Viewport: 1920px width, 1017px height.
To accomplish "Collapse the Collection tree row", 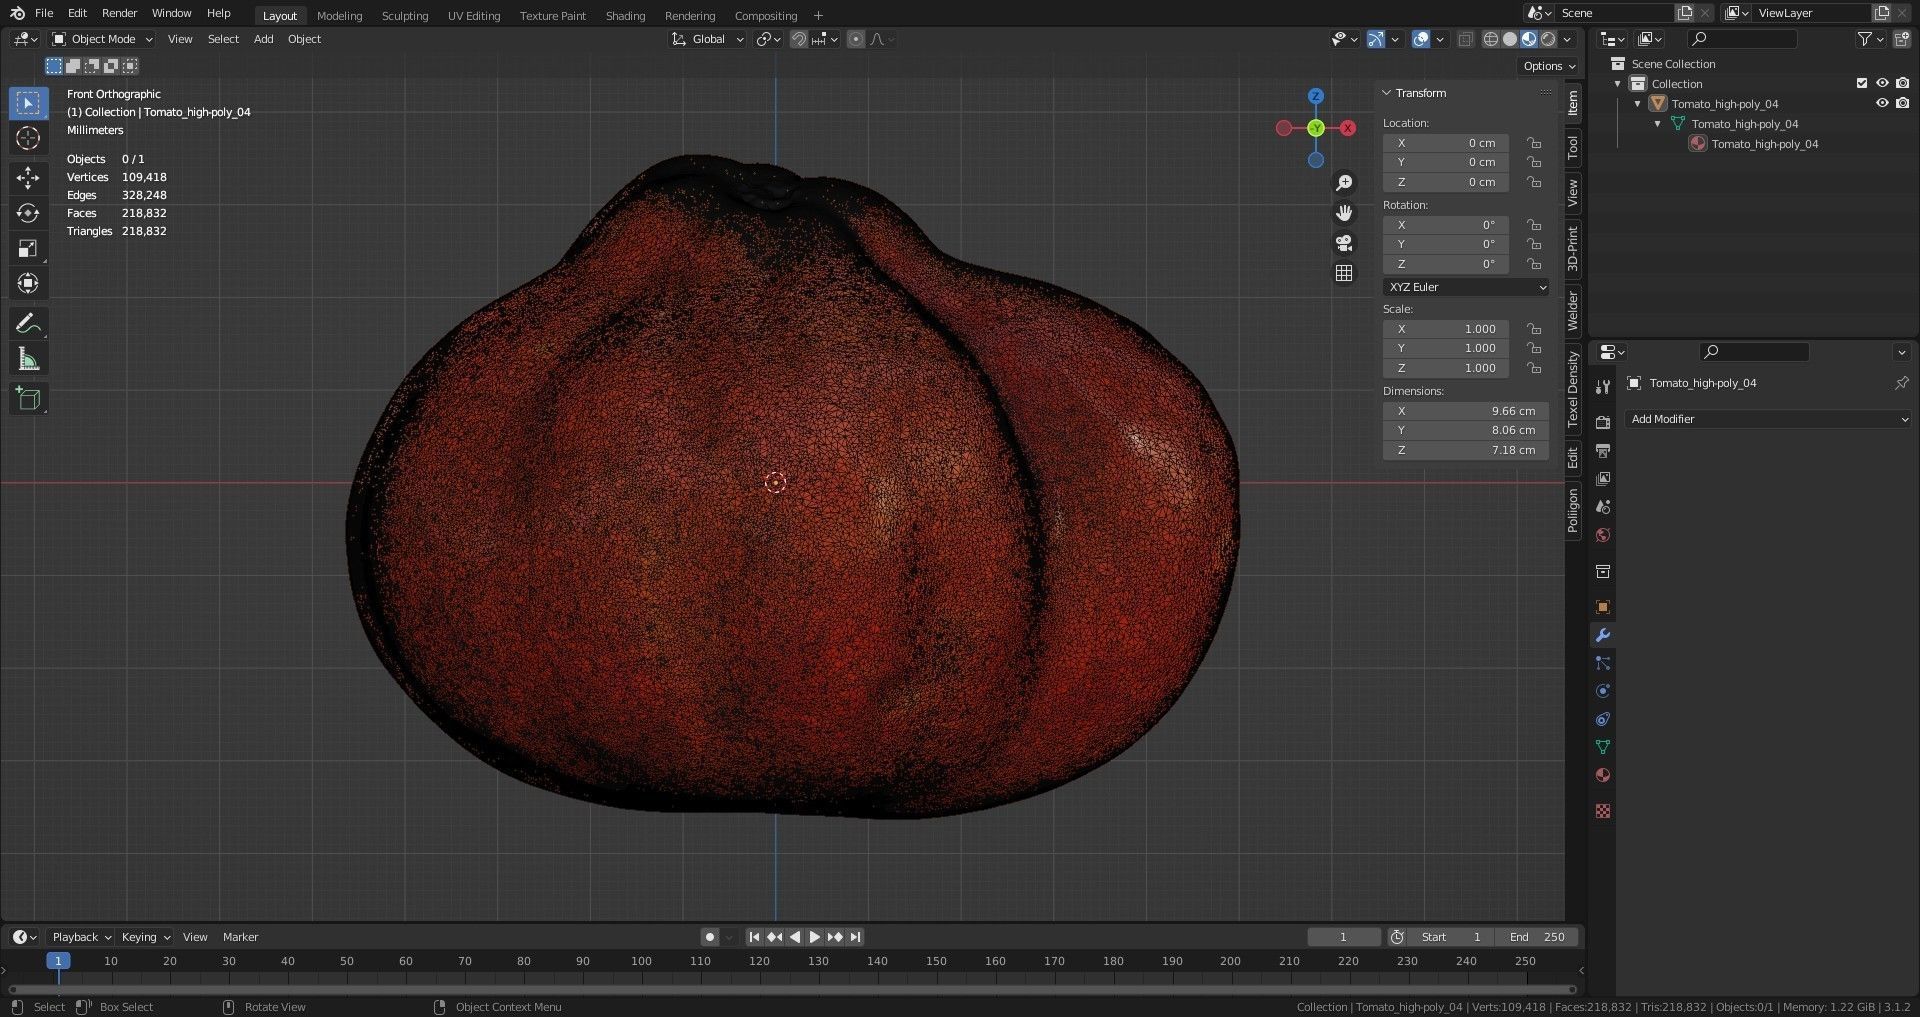I will tap(1618, 84).
